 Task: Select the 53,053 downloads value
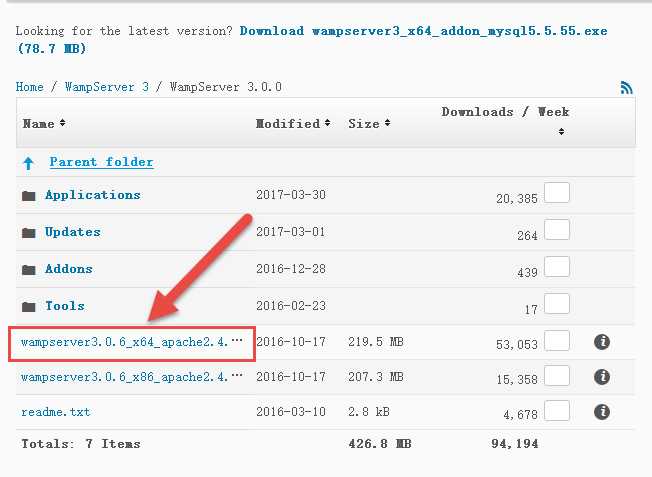[517, 345]
